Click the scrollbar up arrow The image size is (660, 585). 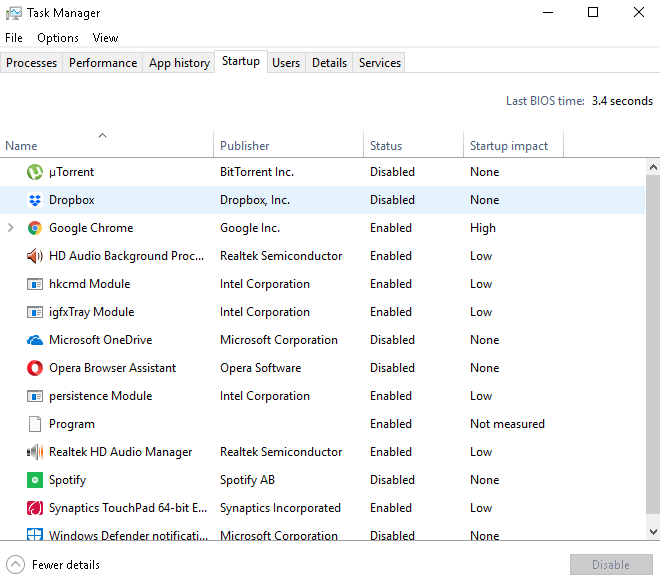pos(653,167)
